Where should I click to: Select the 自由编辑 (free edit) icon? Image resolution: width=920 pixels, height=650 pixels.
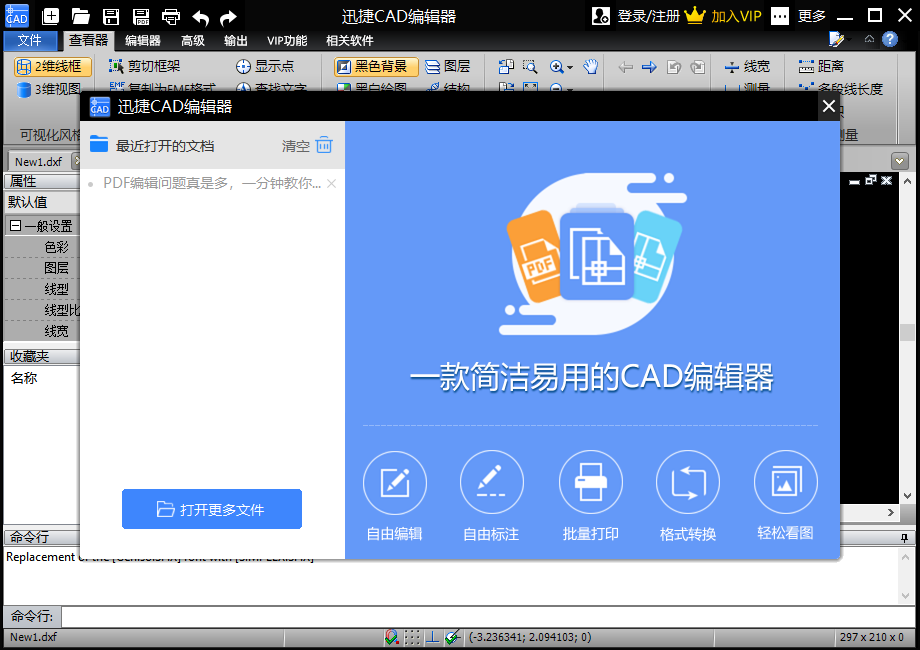[394, 482]
